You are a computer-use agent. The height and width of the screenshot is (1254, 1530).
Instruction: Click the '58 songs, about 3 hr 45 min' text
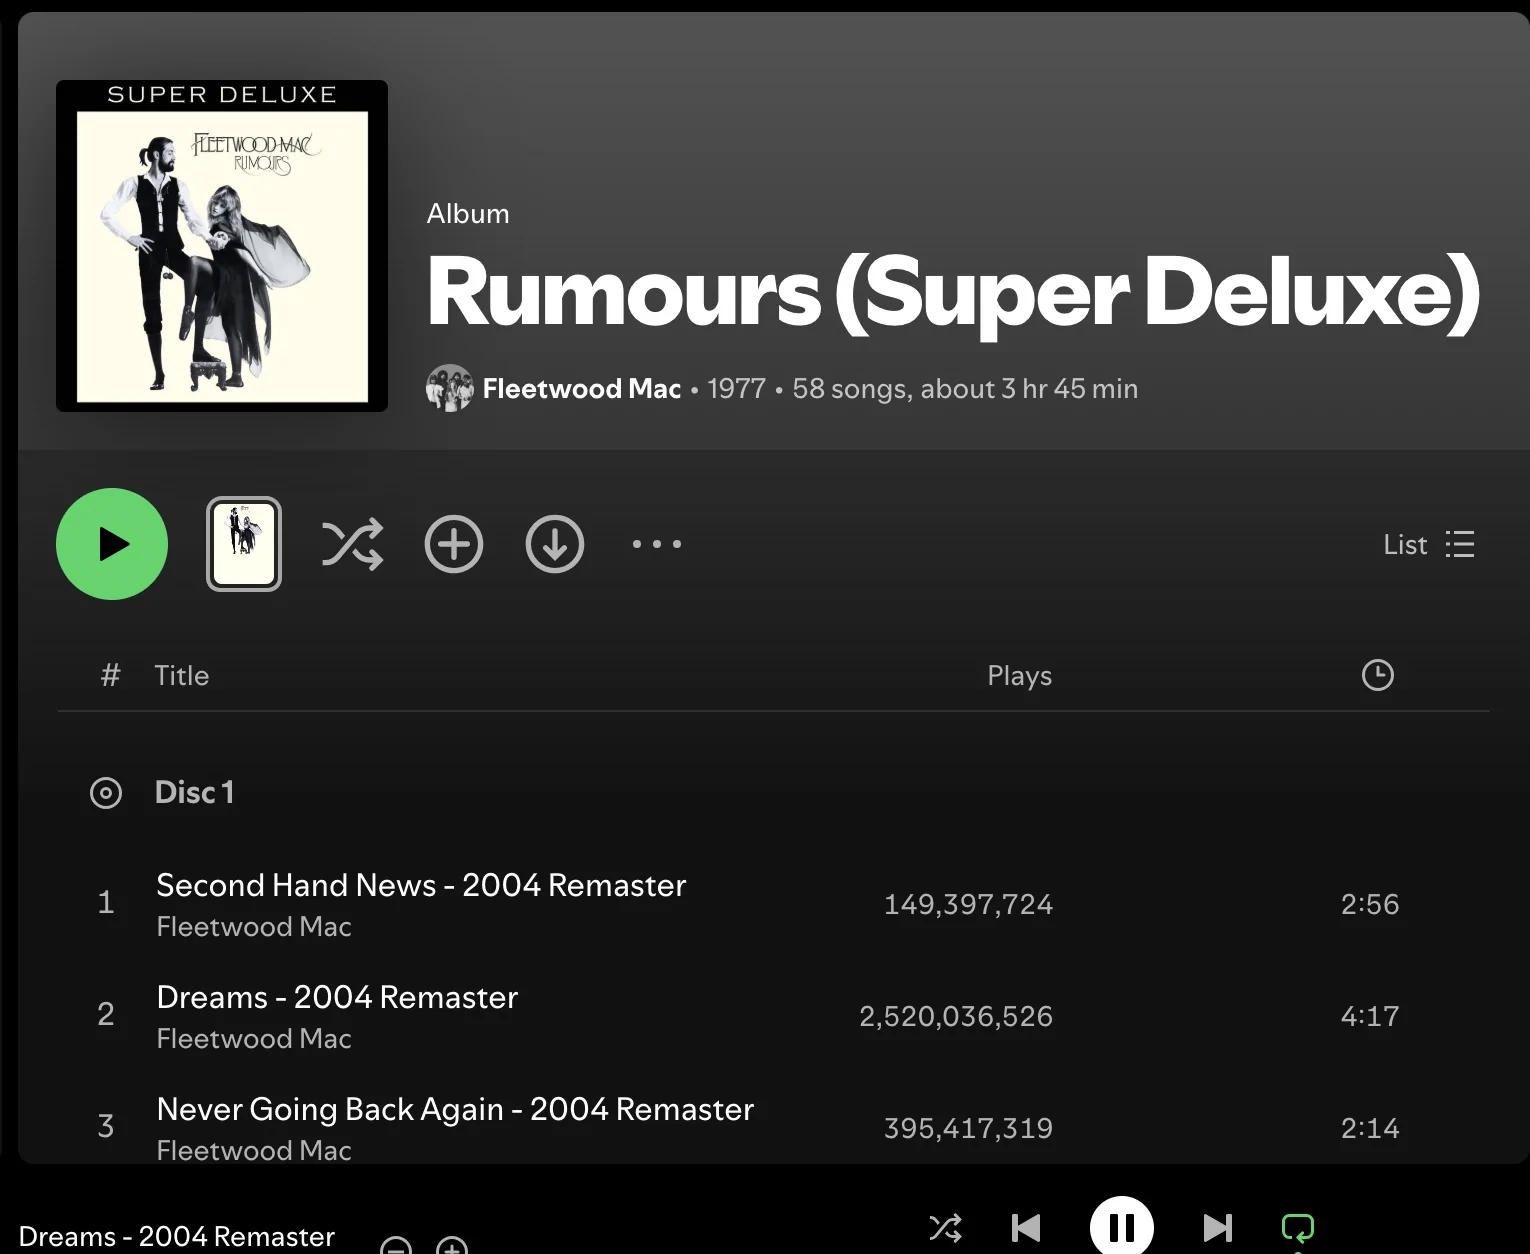(x=966, y=388)
